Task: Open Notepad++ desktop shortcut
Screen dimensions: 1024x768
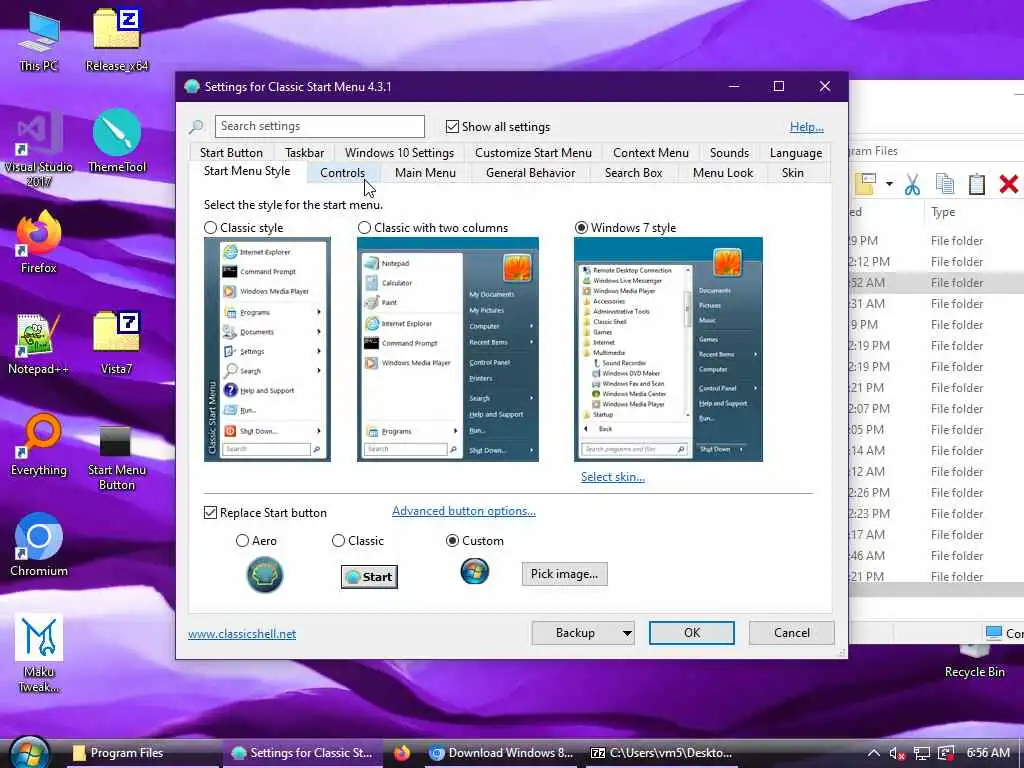Action: pyautogui.click(x=39, y=344)
